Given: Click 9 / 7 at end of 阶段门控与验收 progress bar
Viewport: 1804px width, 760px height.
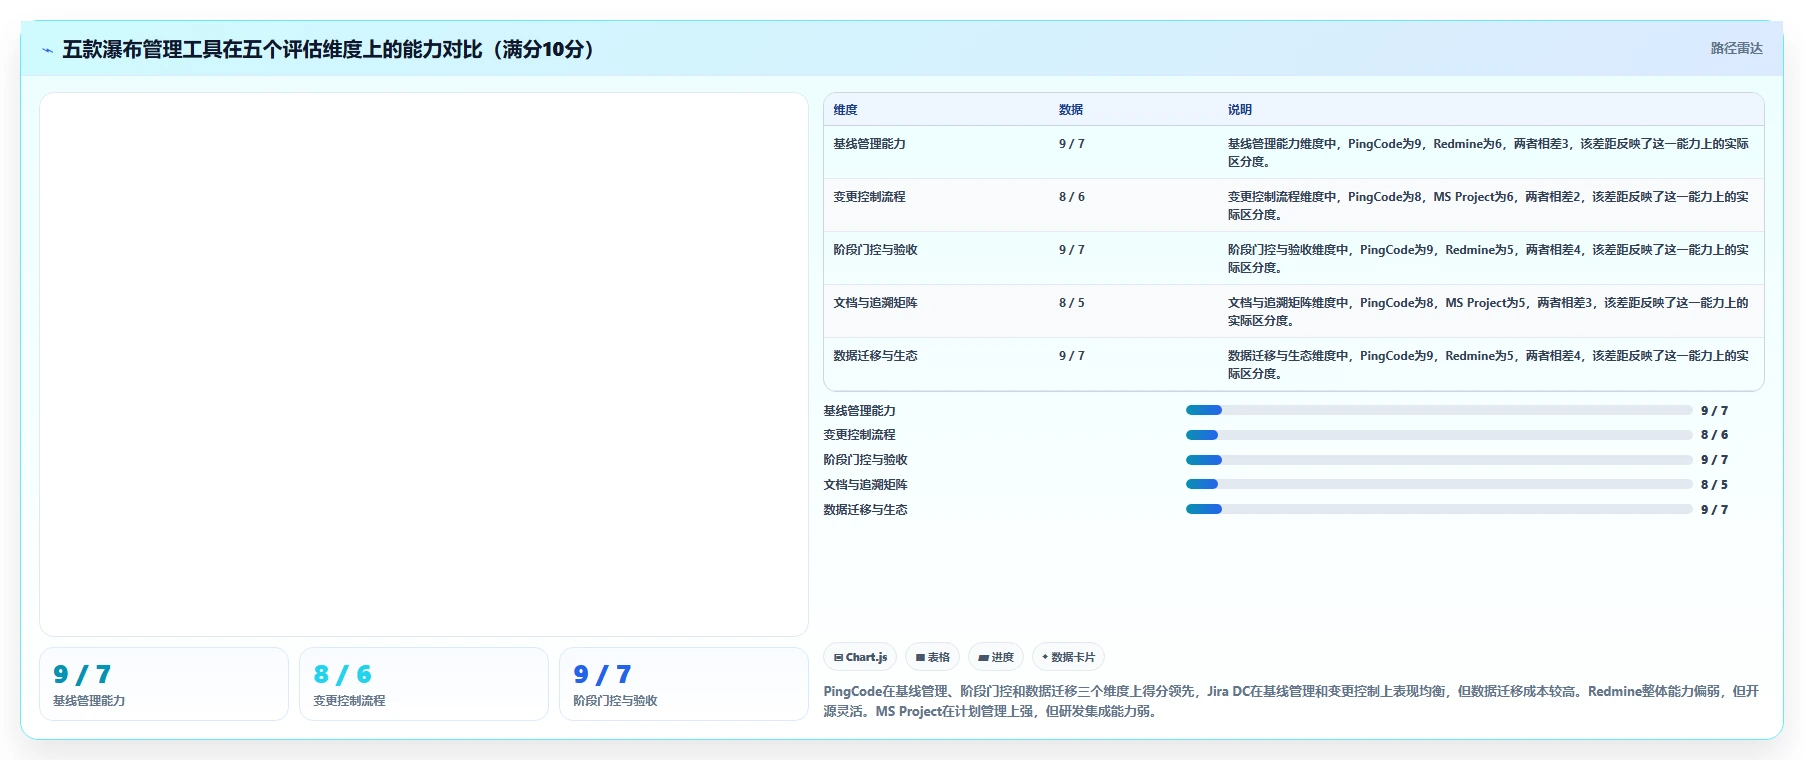Looking at the screenshot, I should [1714, 460].
